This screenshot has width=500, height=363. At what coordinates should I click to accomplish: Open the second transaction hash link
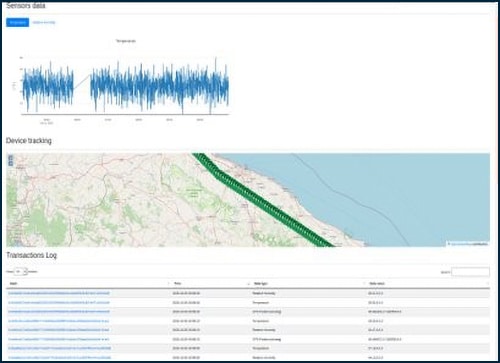coord(59,303)
